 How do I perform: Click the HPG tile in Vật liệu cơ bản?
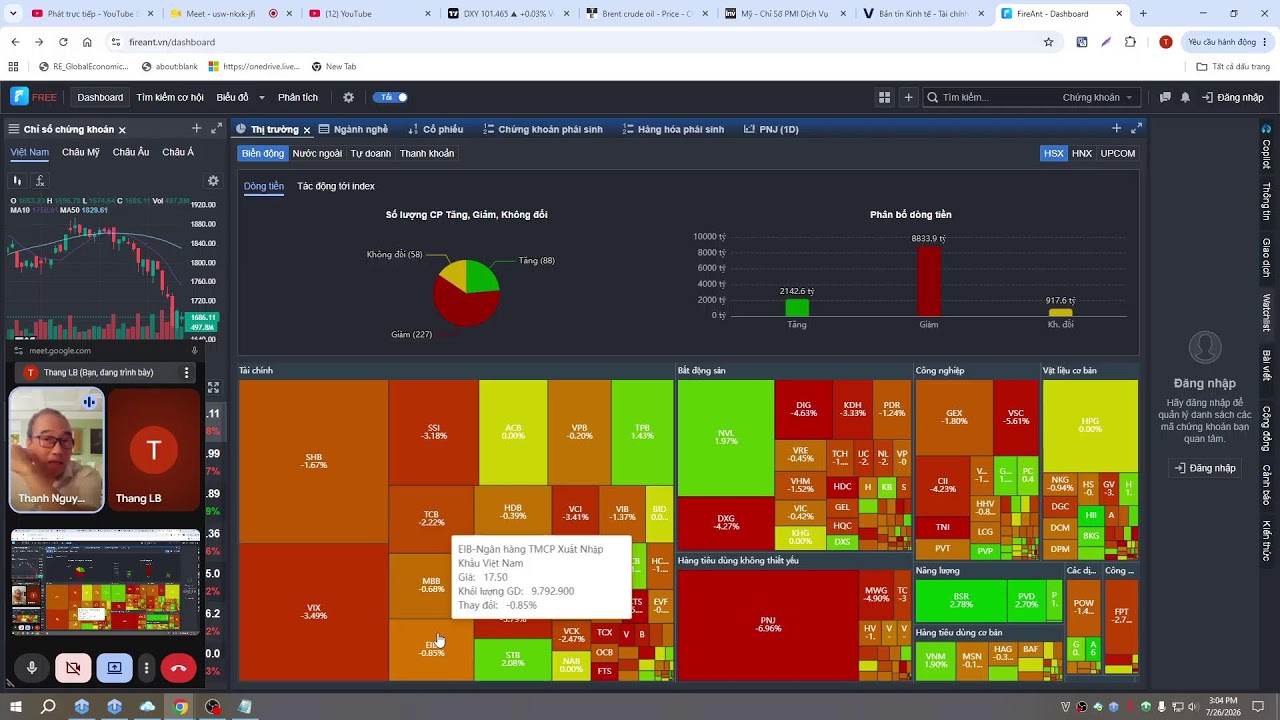point(1090,425)
